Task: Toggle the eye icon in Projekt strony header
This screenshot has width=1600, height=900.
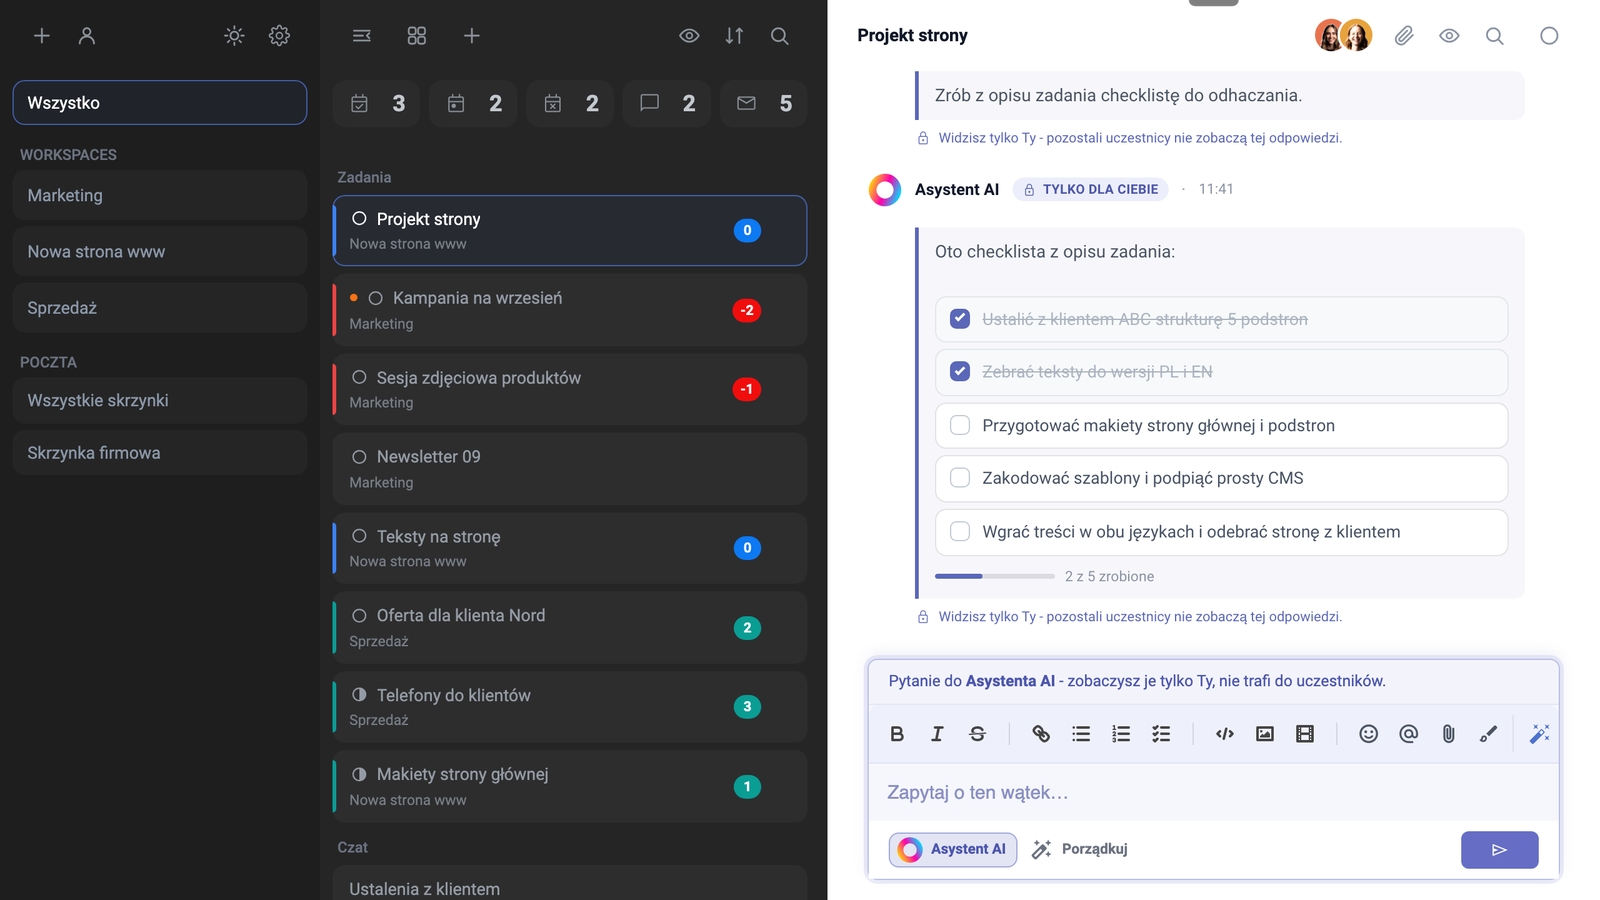Action: pyautogui.click(x=1449, y=36)
